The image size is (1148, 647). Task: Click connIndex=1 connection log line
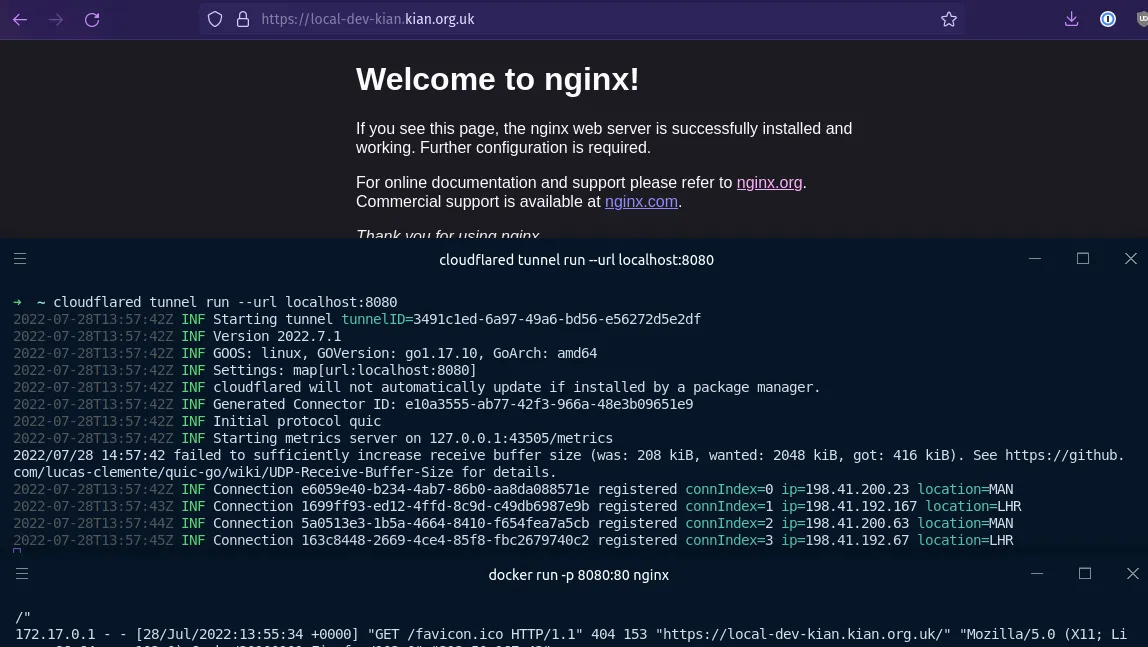[517, 506]
